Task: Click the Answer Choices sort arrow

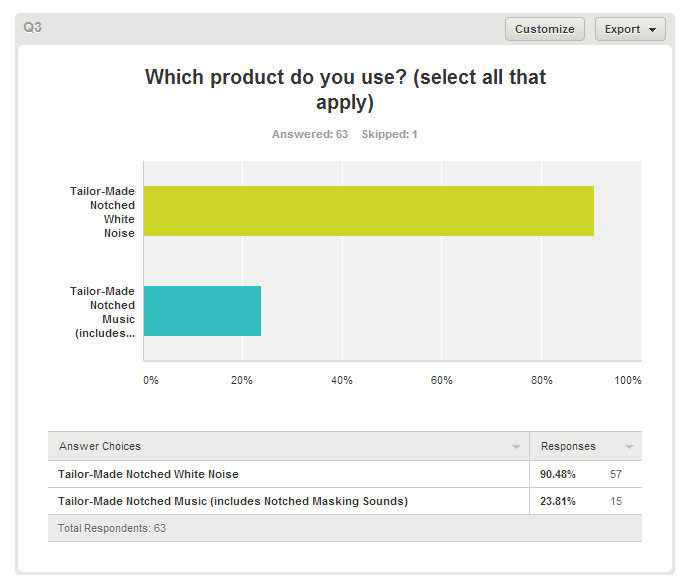Action: coord(516,447)
